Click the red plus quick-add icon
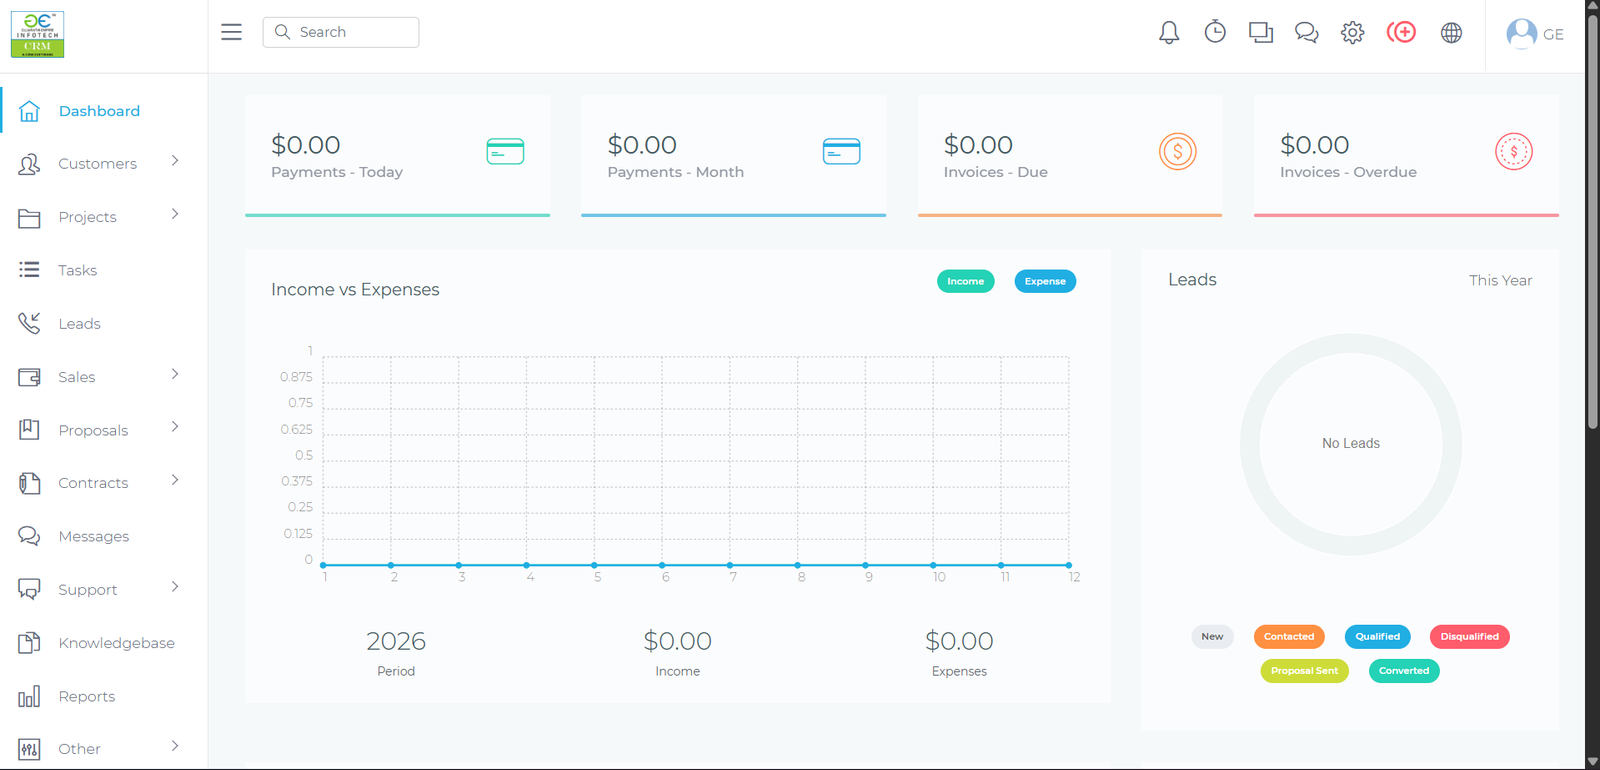Screen dimensions: 1600x770 coord(1401,33)
